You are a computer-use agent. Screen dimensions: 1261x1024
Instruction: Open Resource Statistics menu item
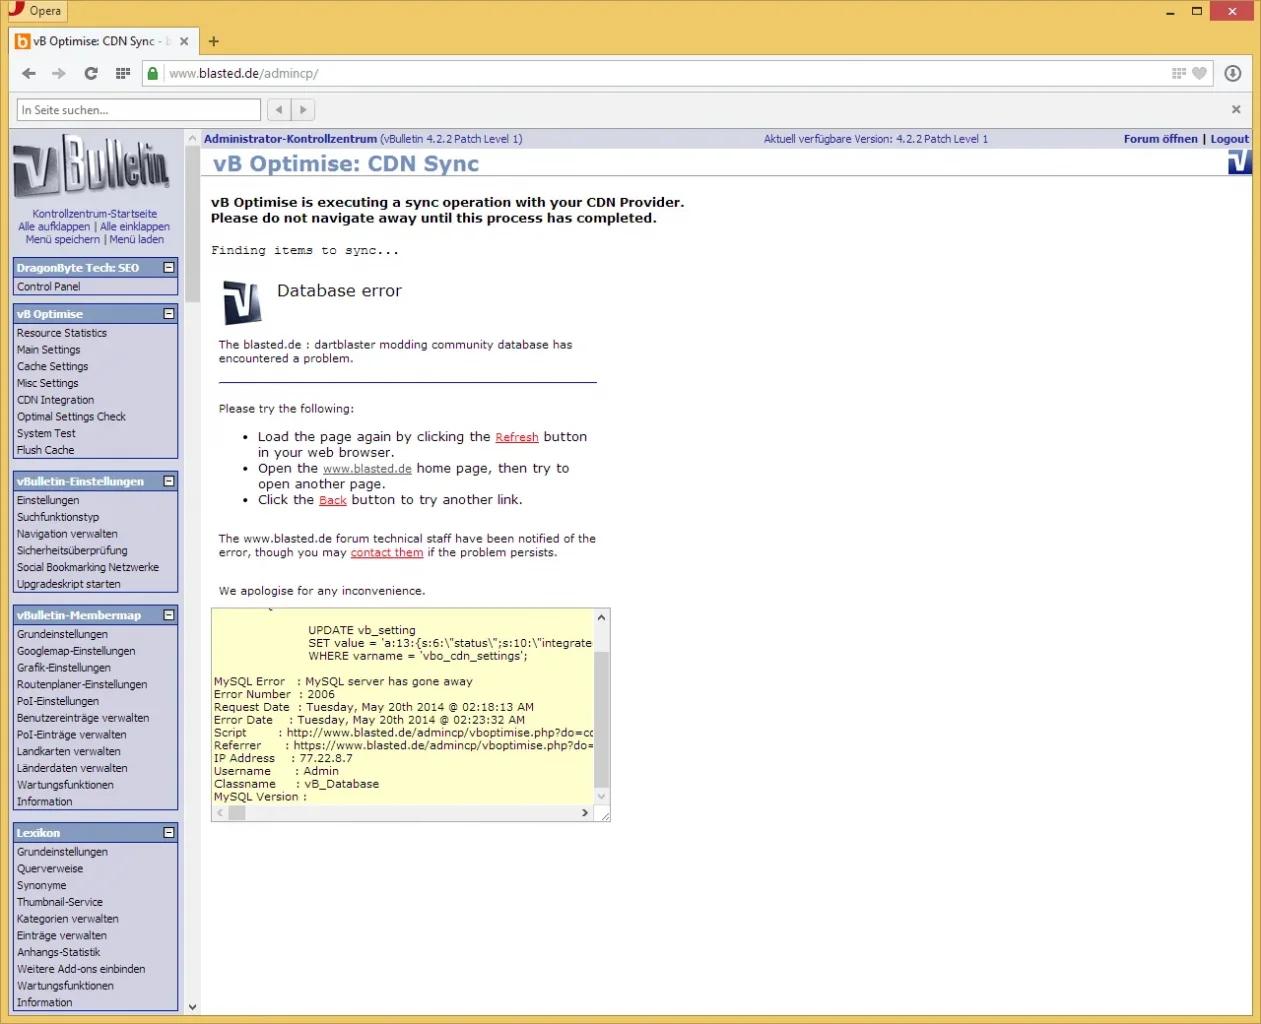tap(62, 333)
